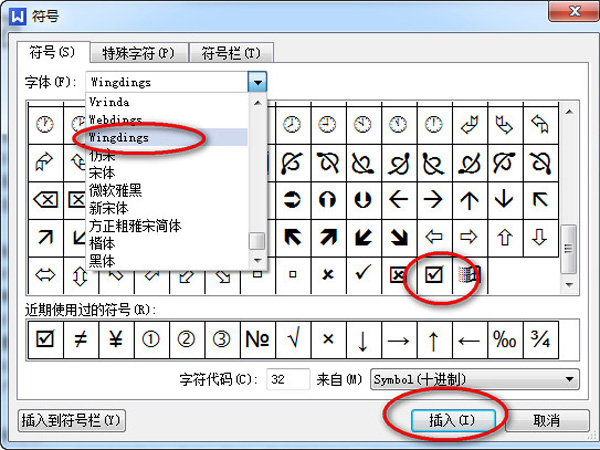Pick the recently used ‰ symbol
The image size is (600, 450).
(x=504, y=339)
